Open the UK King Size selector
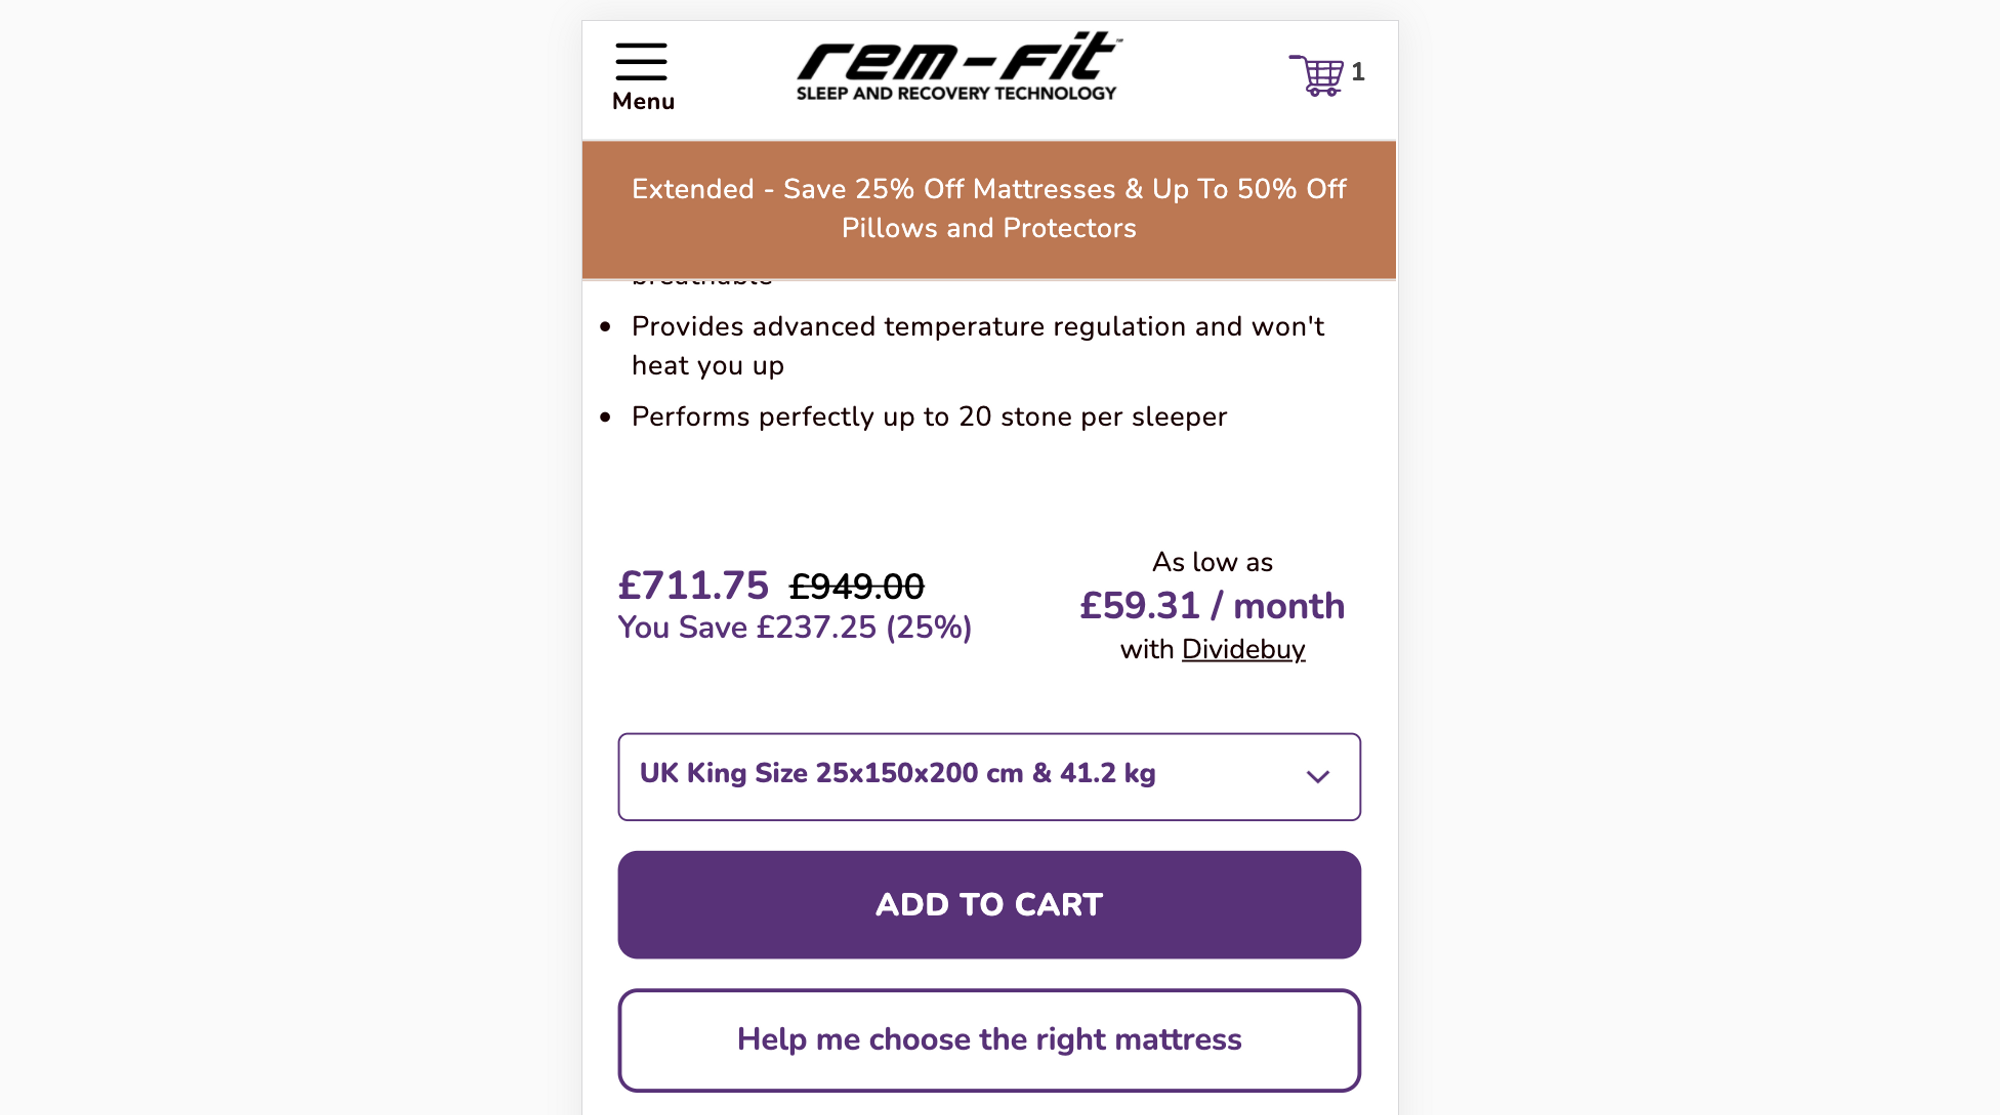This screenshot has width=2000, height=1115. [x=989, y=777]
